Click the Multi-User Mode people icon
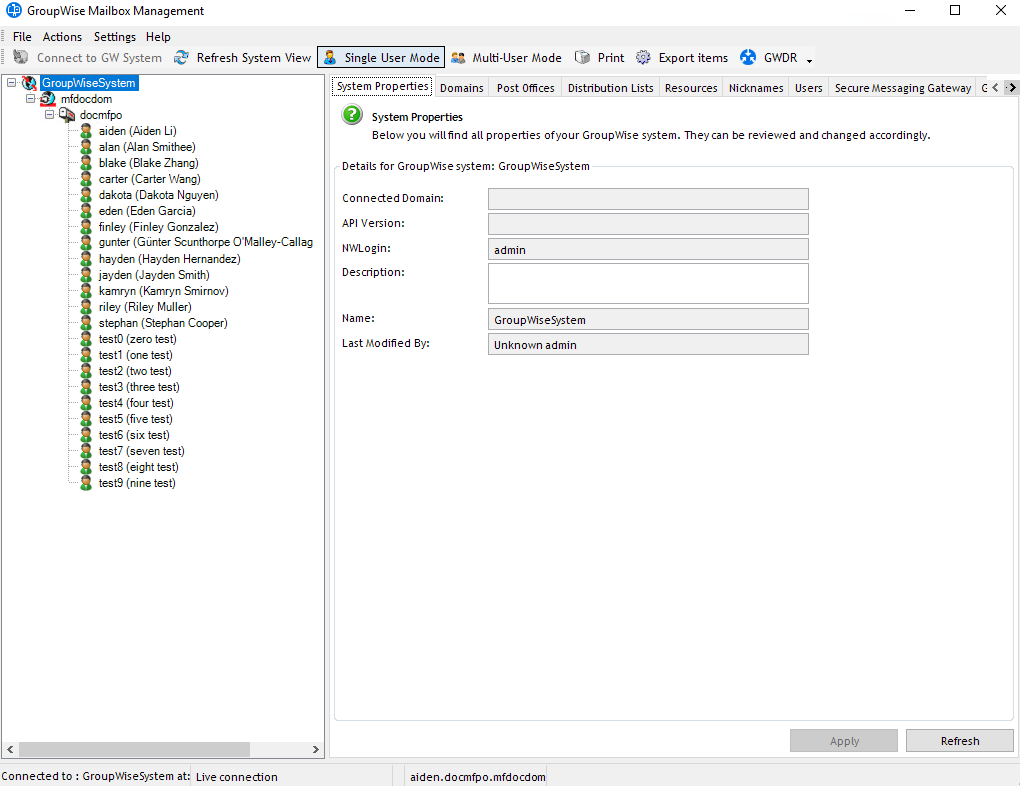This screenshot has width=1020, height=786. (458, 57)
